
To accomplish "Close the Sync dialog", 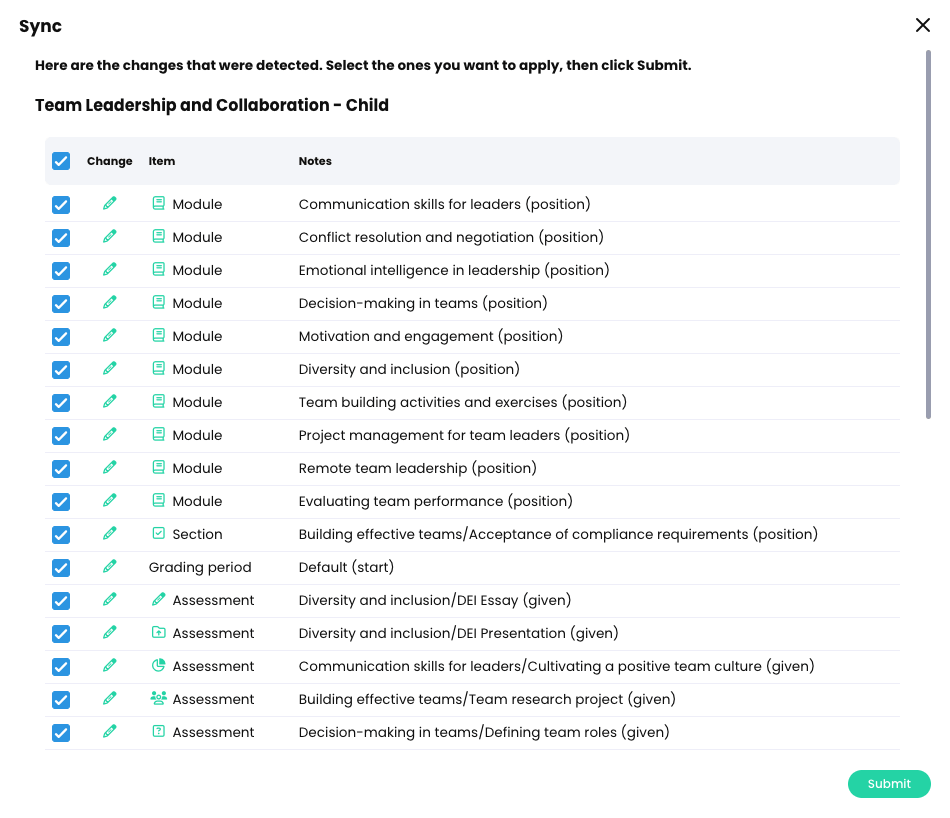I will [923, 26].
